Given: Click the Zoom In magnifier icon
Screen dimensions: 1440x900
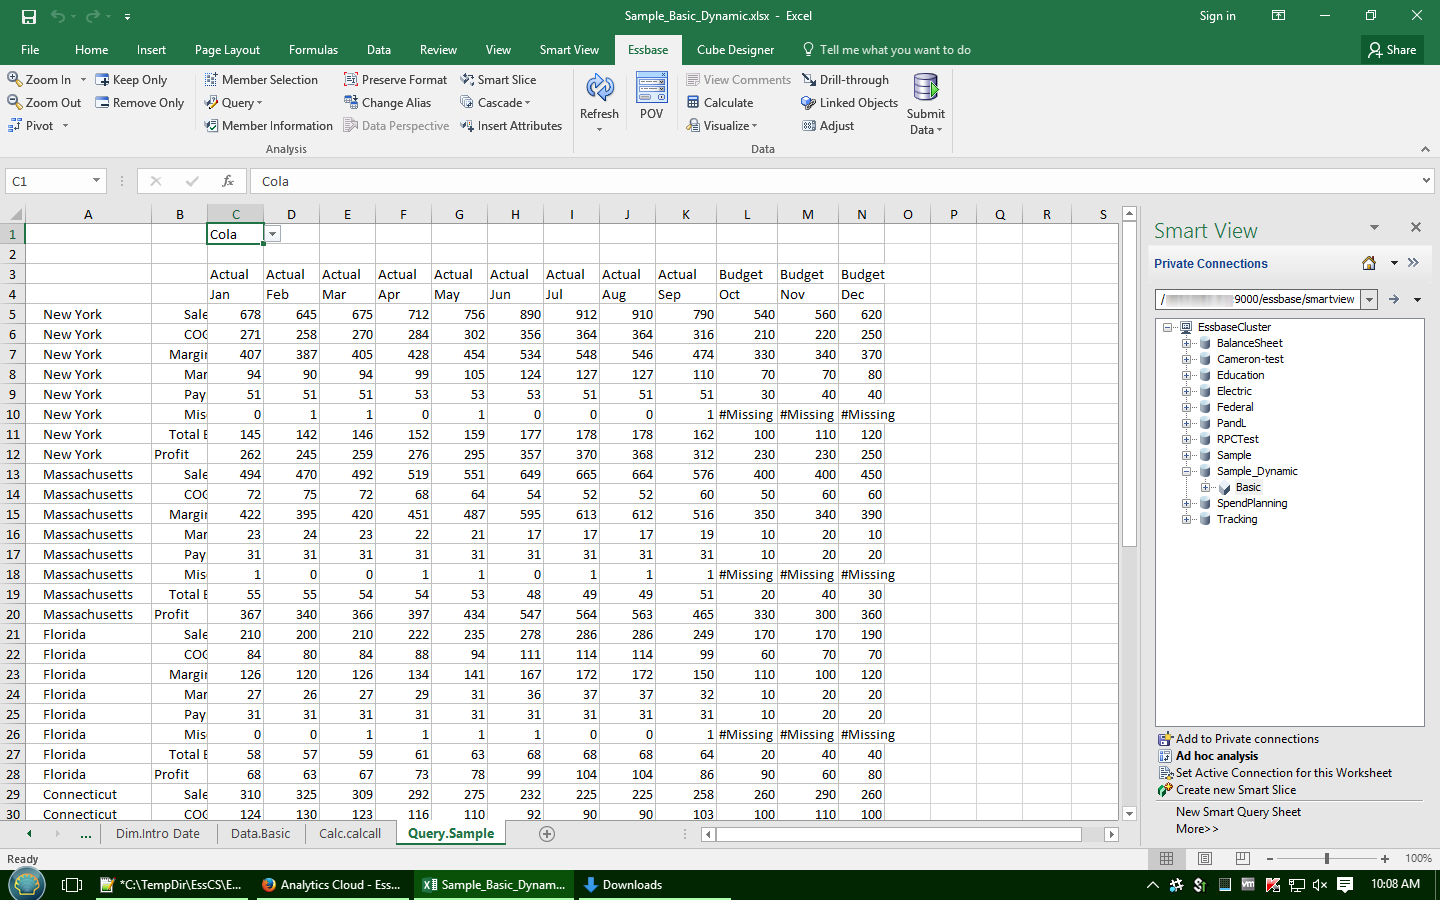Looking at the screenshot, I should pyautogui.click(x=15, y=80).
